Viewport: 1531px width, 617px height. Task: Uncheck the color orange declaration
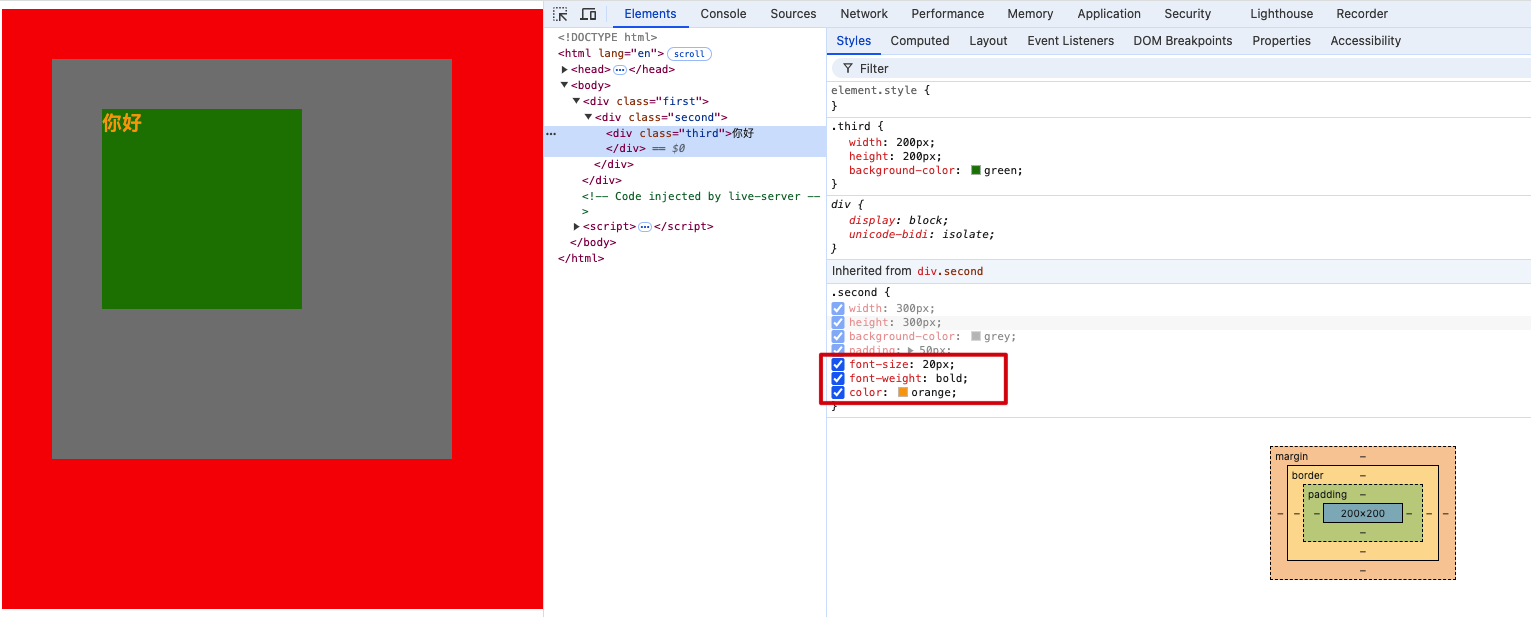point(838,393)
